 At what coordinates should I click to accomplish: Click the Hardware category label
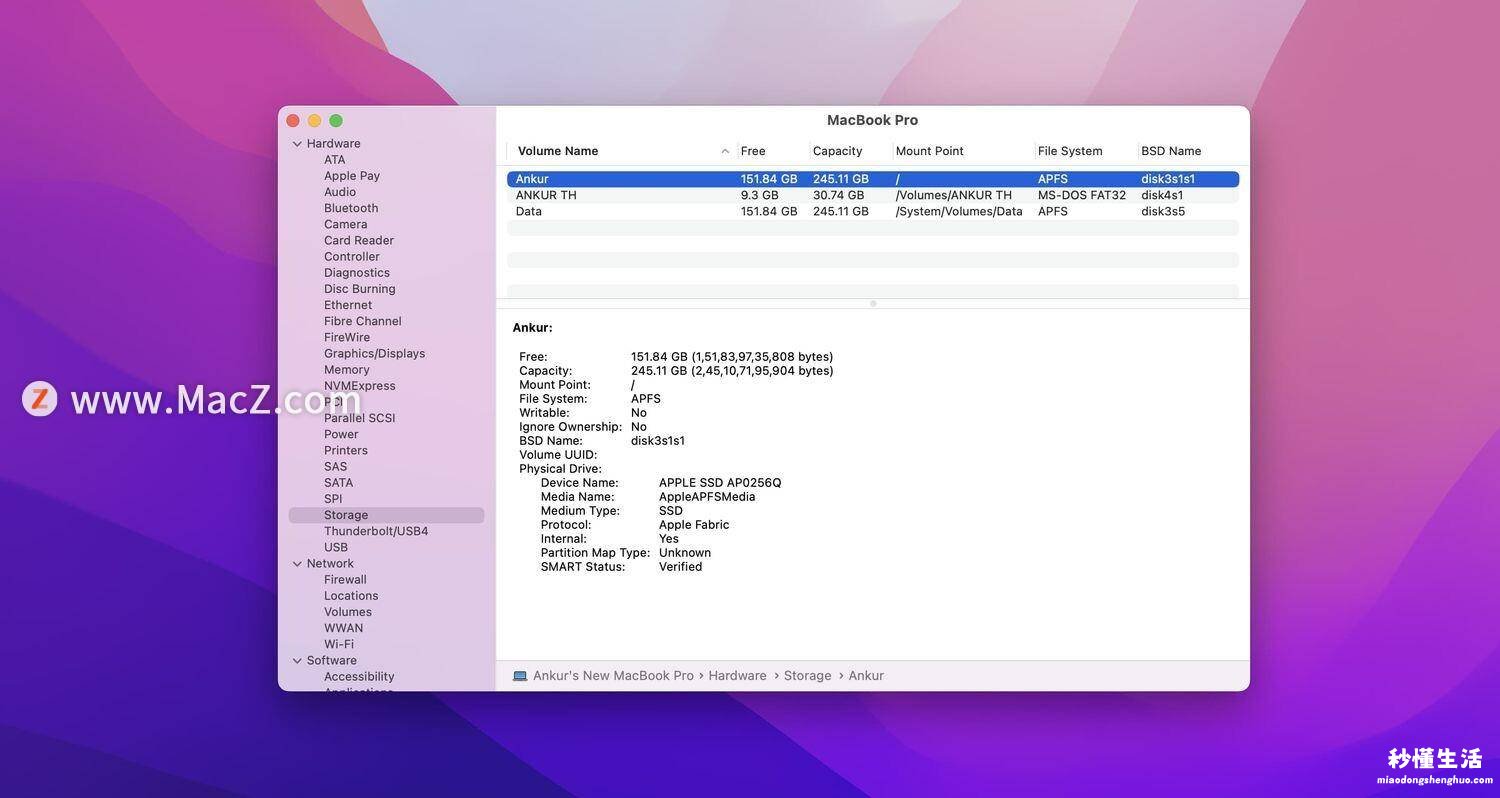pos(333,144)
